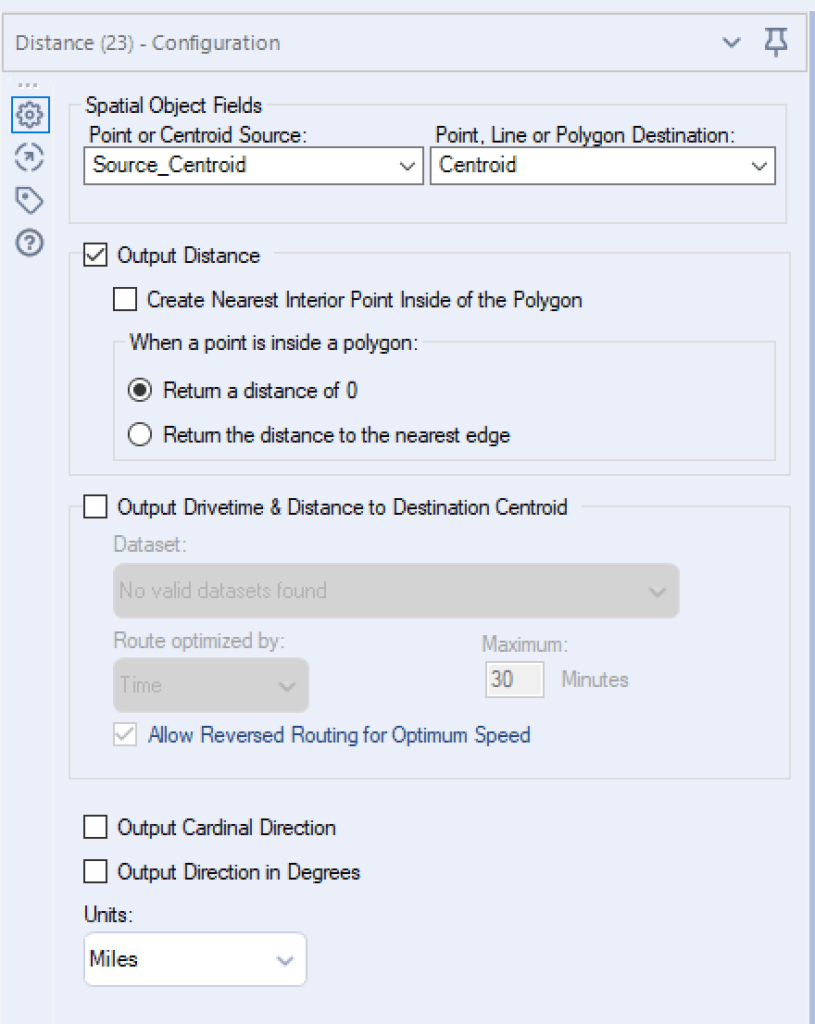Screen dimensions: 815x1024
Task: Check Output Direction in Degrees
Action: [96, 872]
